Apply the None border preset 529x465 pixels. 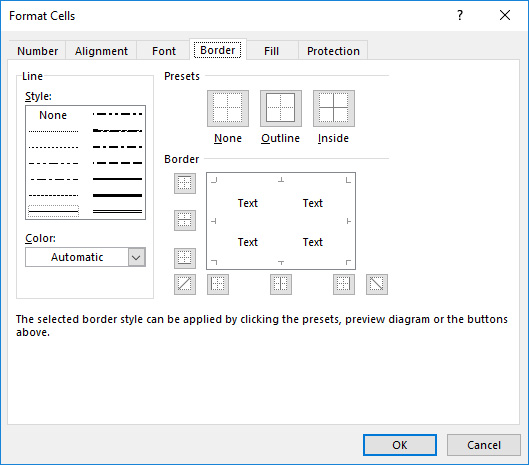(x=228, y=108)
